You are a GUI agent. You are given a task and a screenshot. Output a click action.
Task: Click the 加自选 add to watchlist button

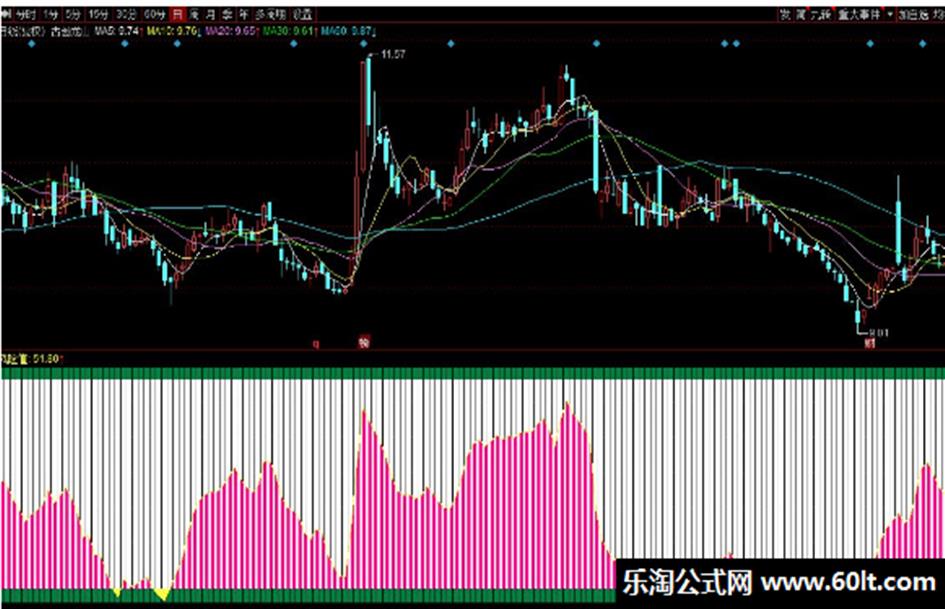914,14
